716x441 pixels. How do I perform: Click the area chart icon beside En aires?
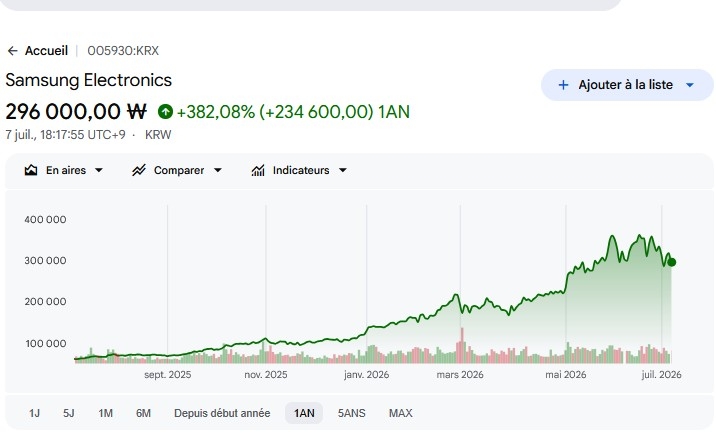(x=31, y=170)
